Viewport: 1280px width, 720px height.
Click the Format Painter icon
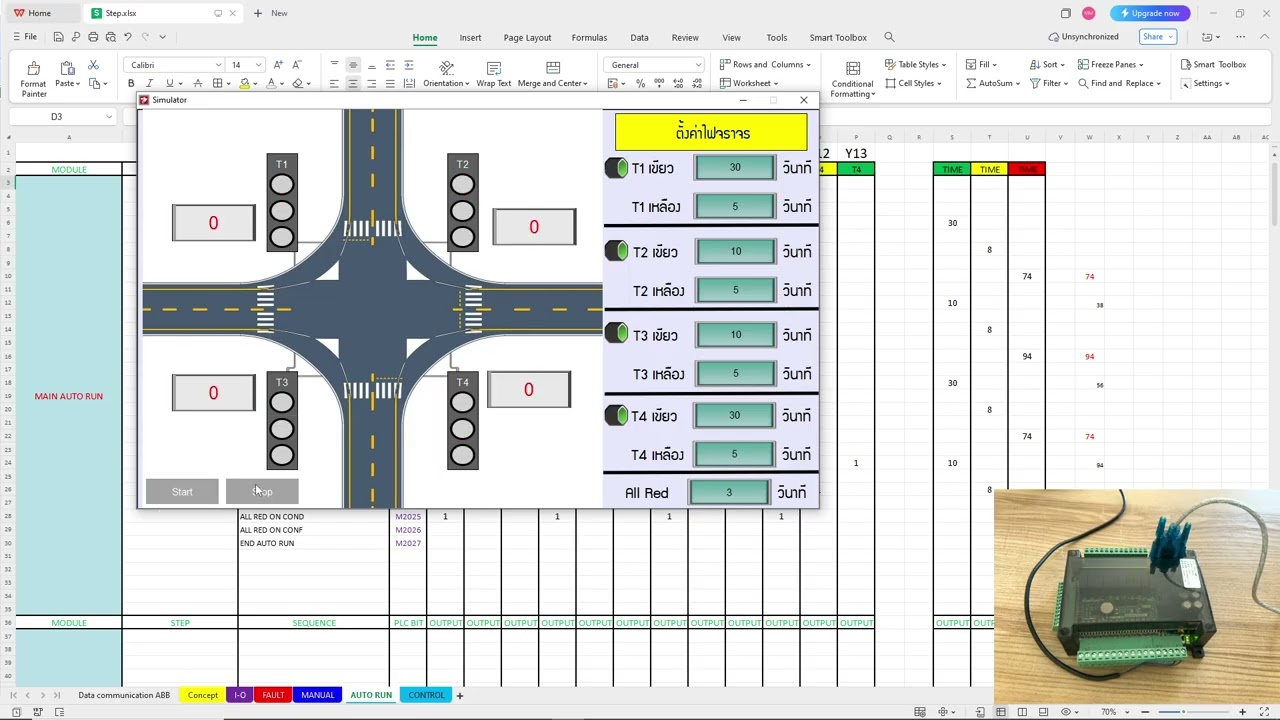tap(33, 69)
